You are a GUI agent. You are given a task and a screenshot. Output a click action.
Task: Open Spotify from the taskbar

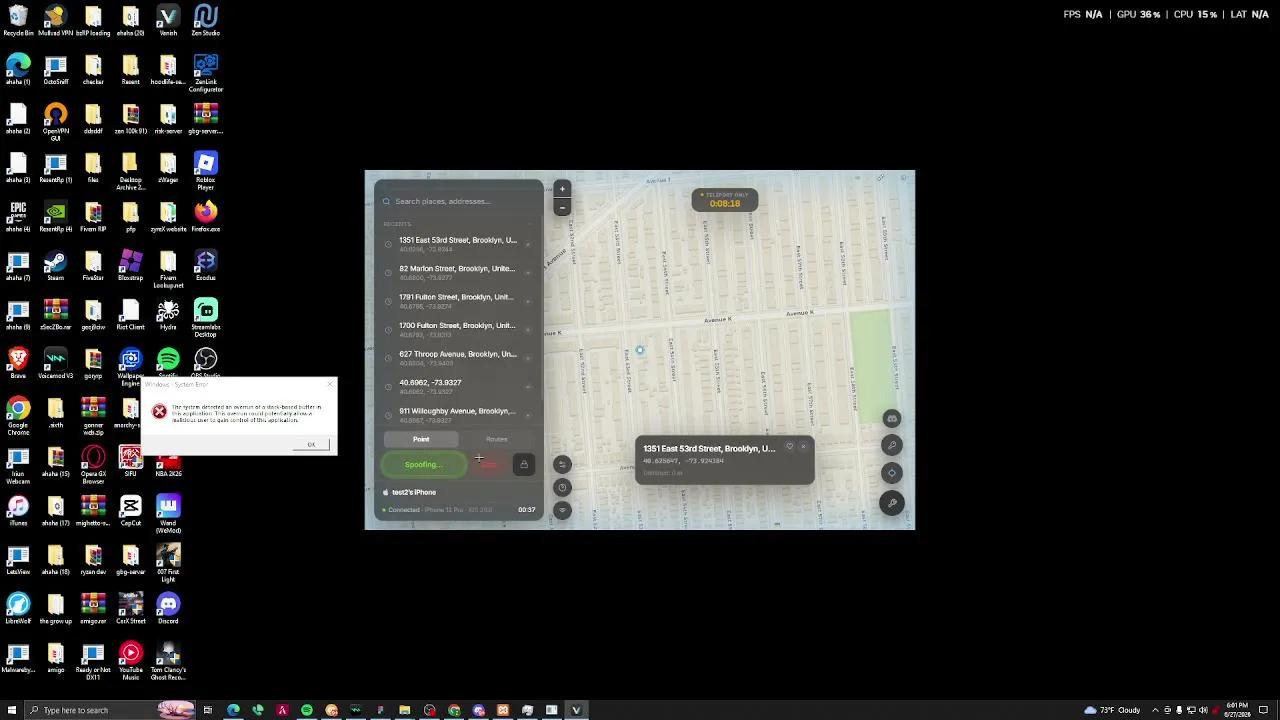[307, 710]
